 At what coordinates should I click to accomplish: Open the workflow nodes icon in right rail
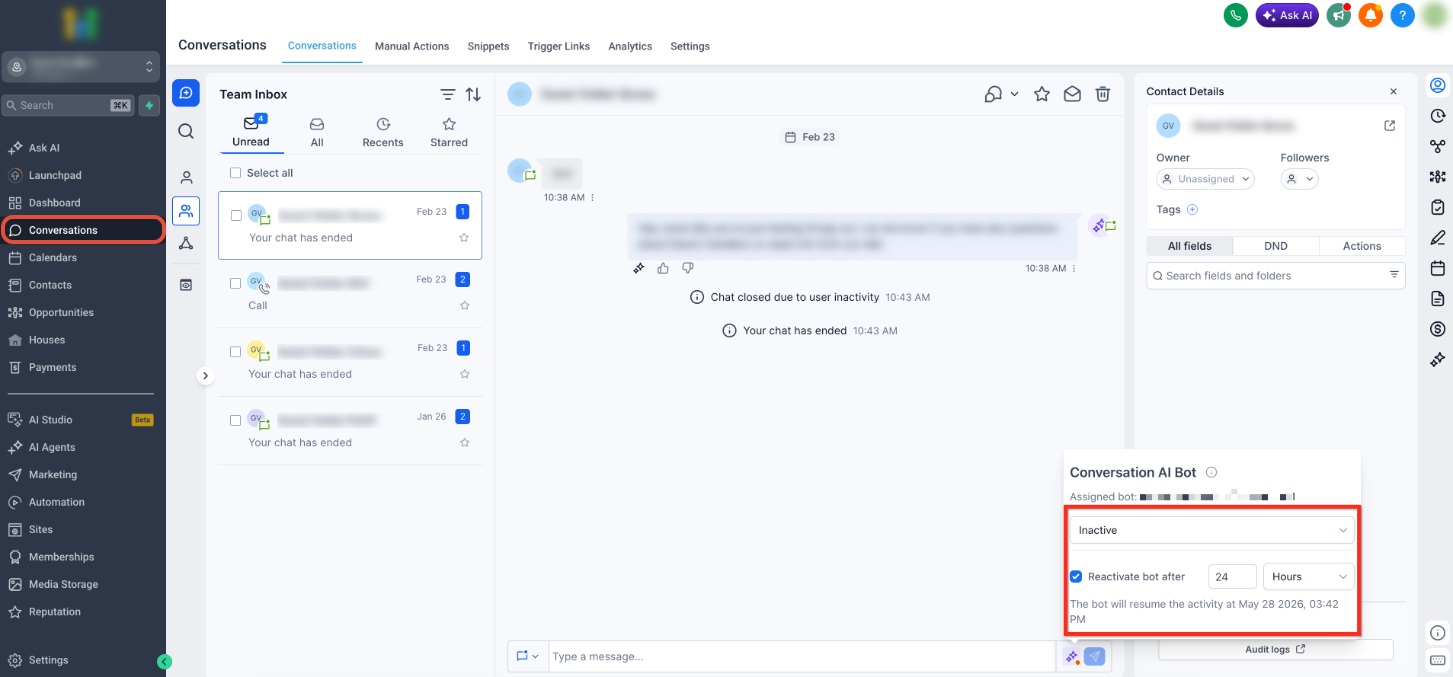click(x=1438, y=146)
